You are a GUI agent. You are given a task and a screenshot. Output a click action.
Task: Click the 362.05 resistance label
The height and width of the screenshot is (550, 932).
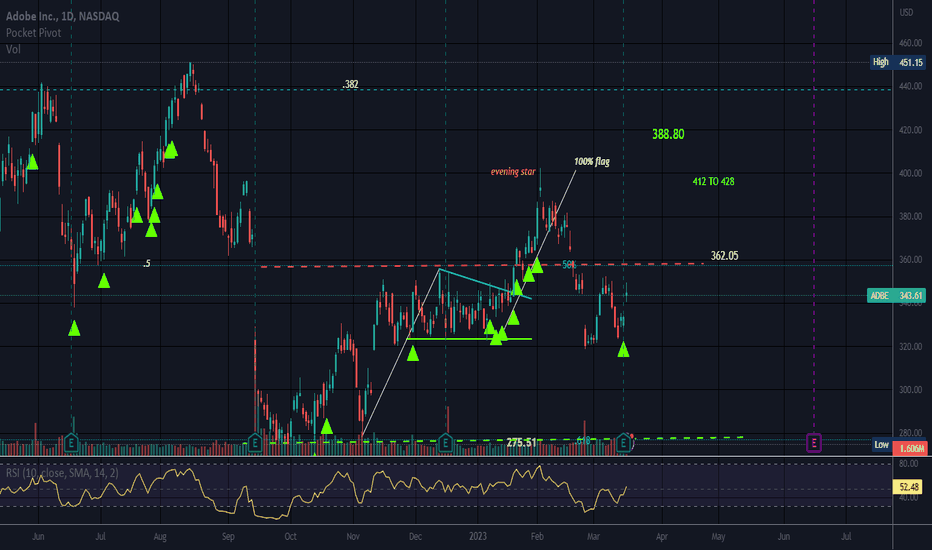click(x=725, y=256)
